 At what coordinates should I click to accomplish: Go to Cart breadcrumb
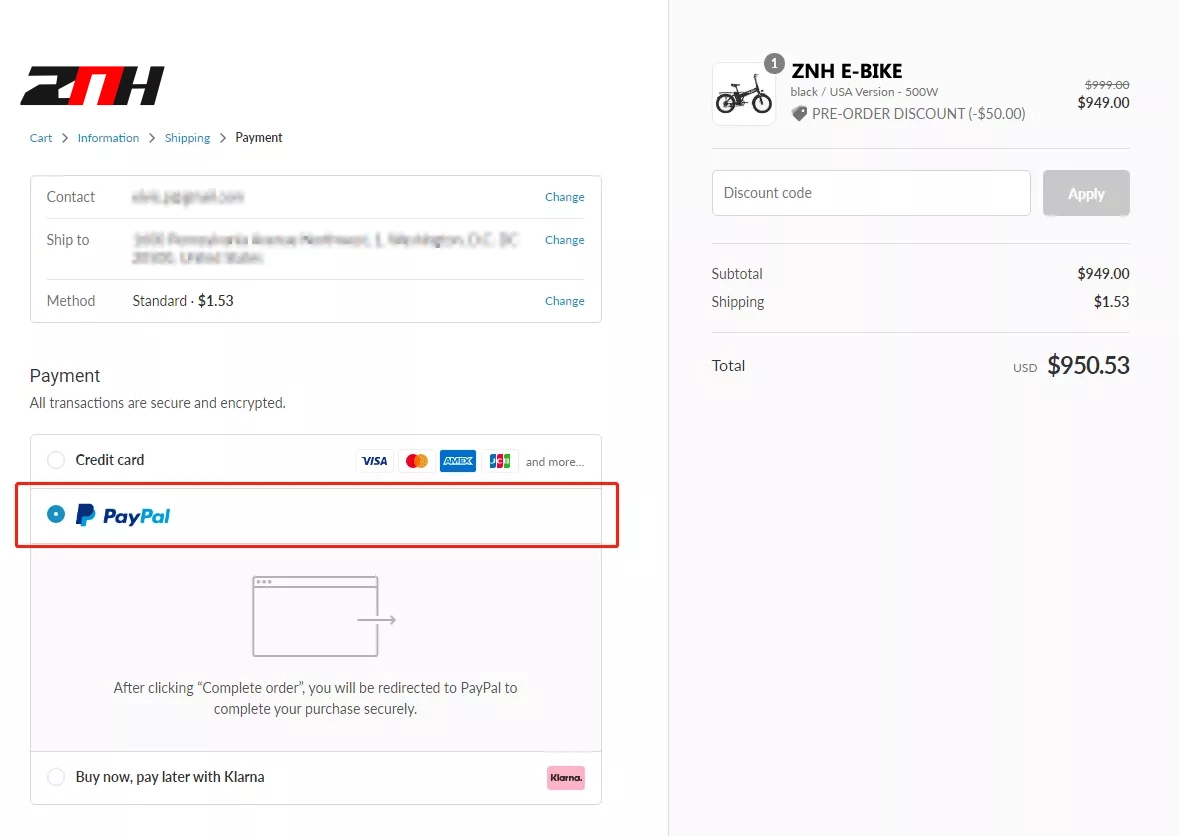tap(41, 138)
